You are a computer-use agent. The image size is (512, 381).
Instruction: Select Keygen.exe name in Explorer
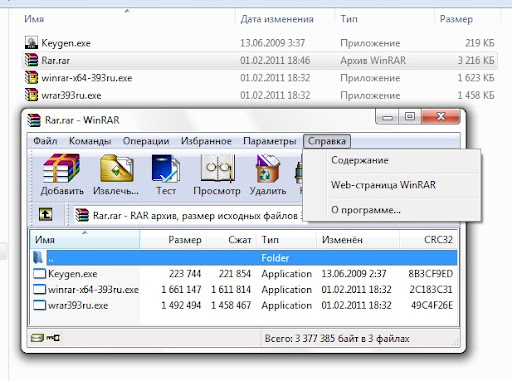click(x=66, y=43)
